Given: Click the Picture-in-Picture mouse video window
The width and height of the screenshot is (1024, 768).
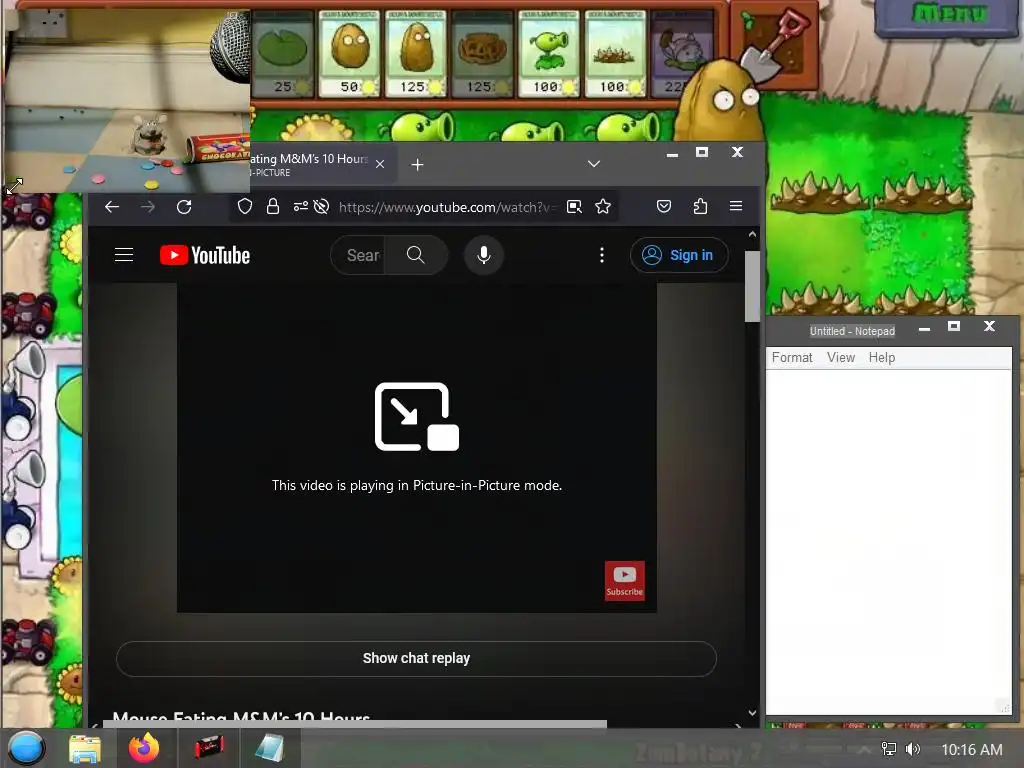Looking at the screenshot, I should (127, 101).
